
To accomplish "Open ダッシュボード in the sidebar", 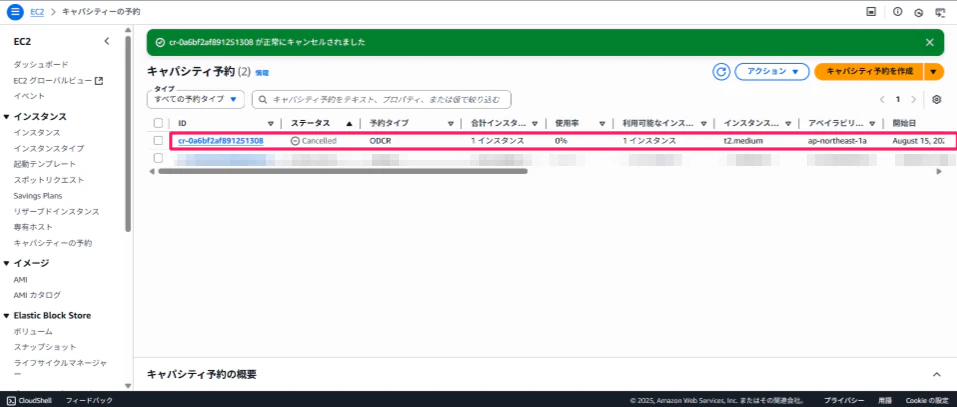I will click(x=41, y=64).
